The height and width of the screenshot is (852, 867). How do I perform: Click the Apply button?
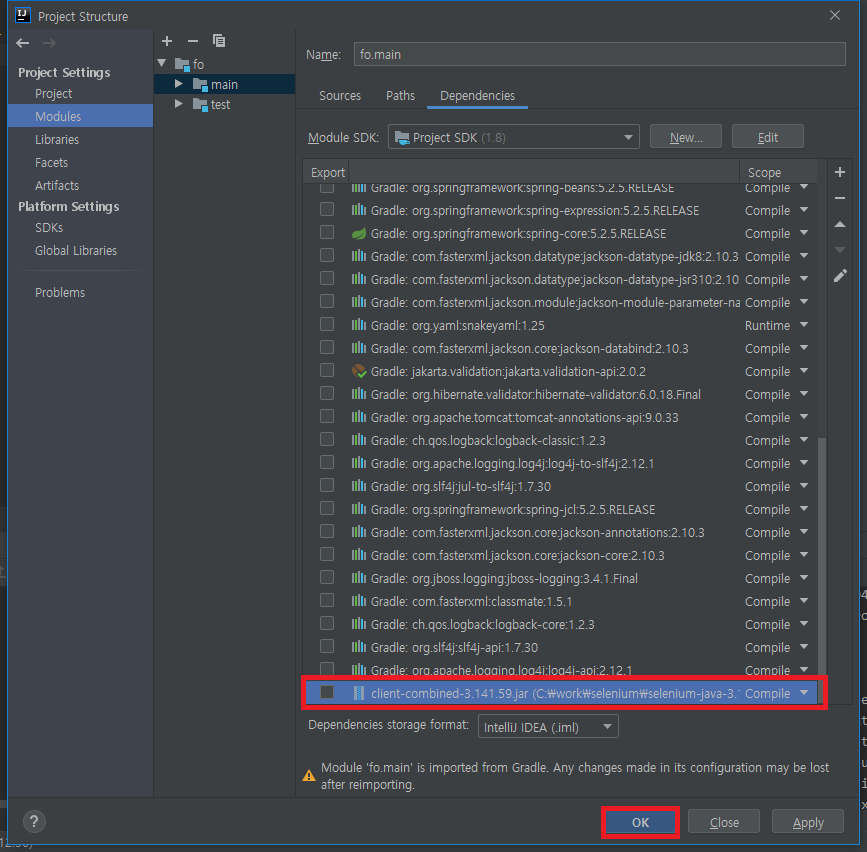[808, 822]
